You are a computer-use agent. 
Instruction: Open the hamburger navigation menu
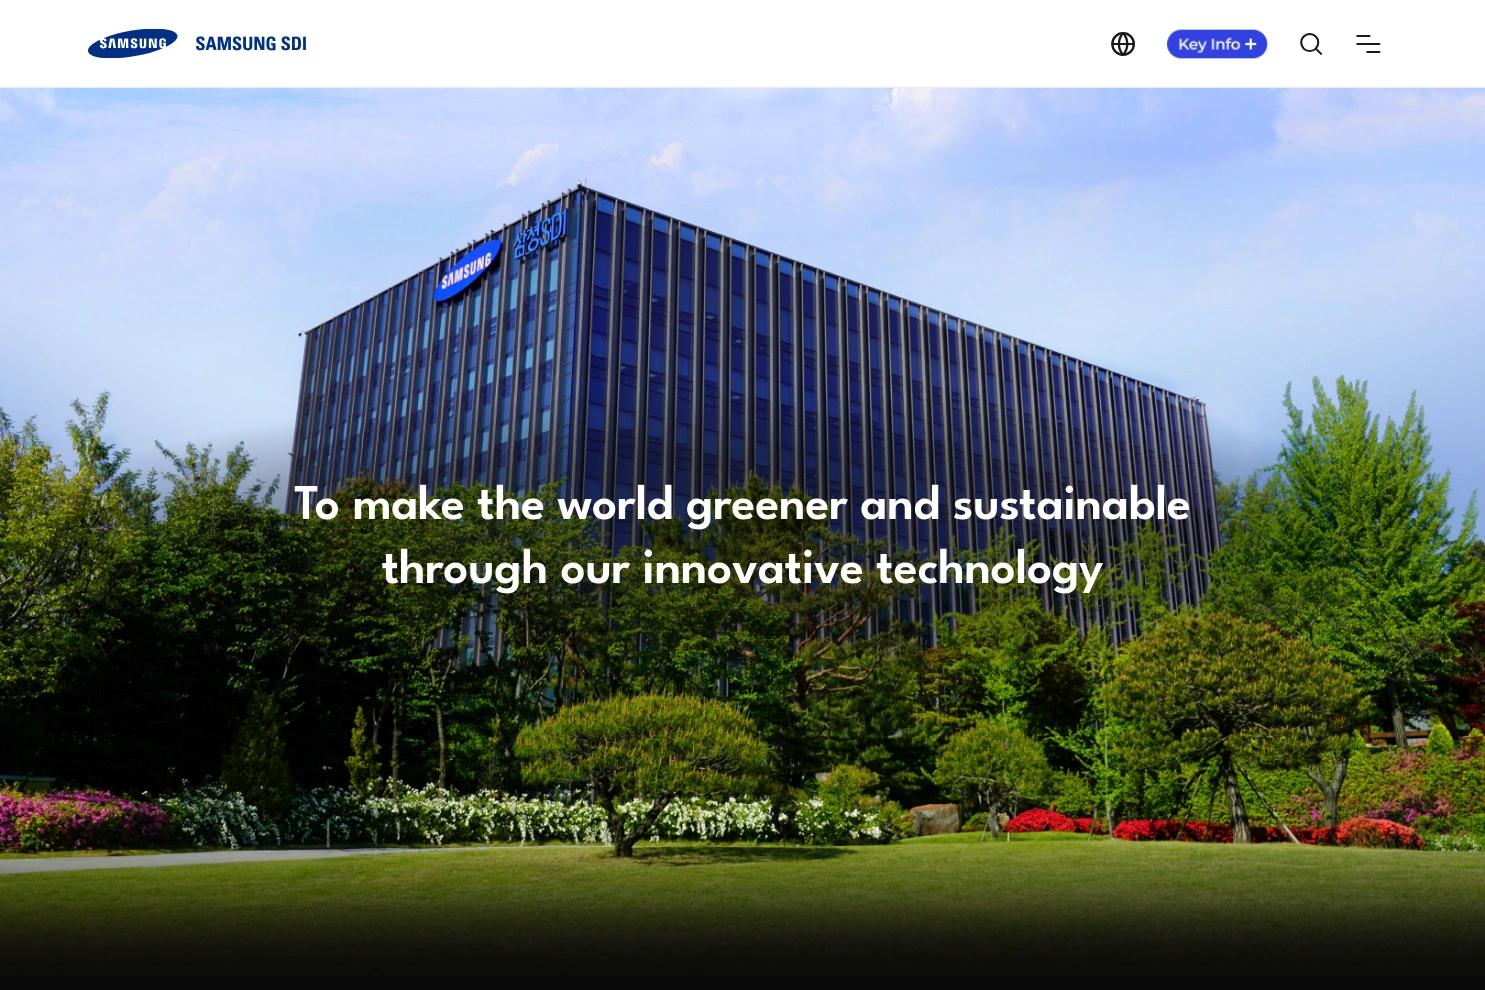(x=1368, y=44)
